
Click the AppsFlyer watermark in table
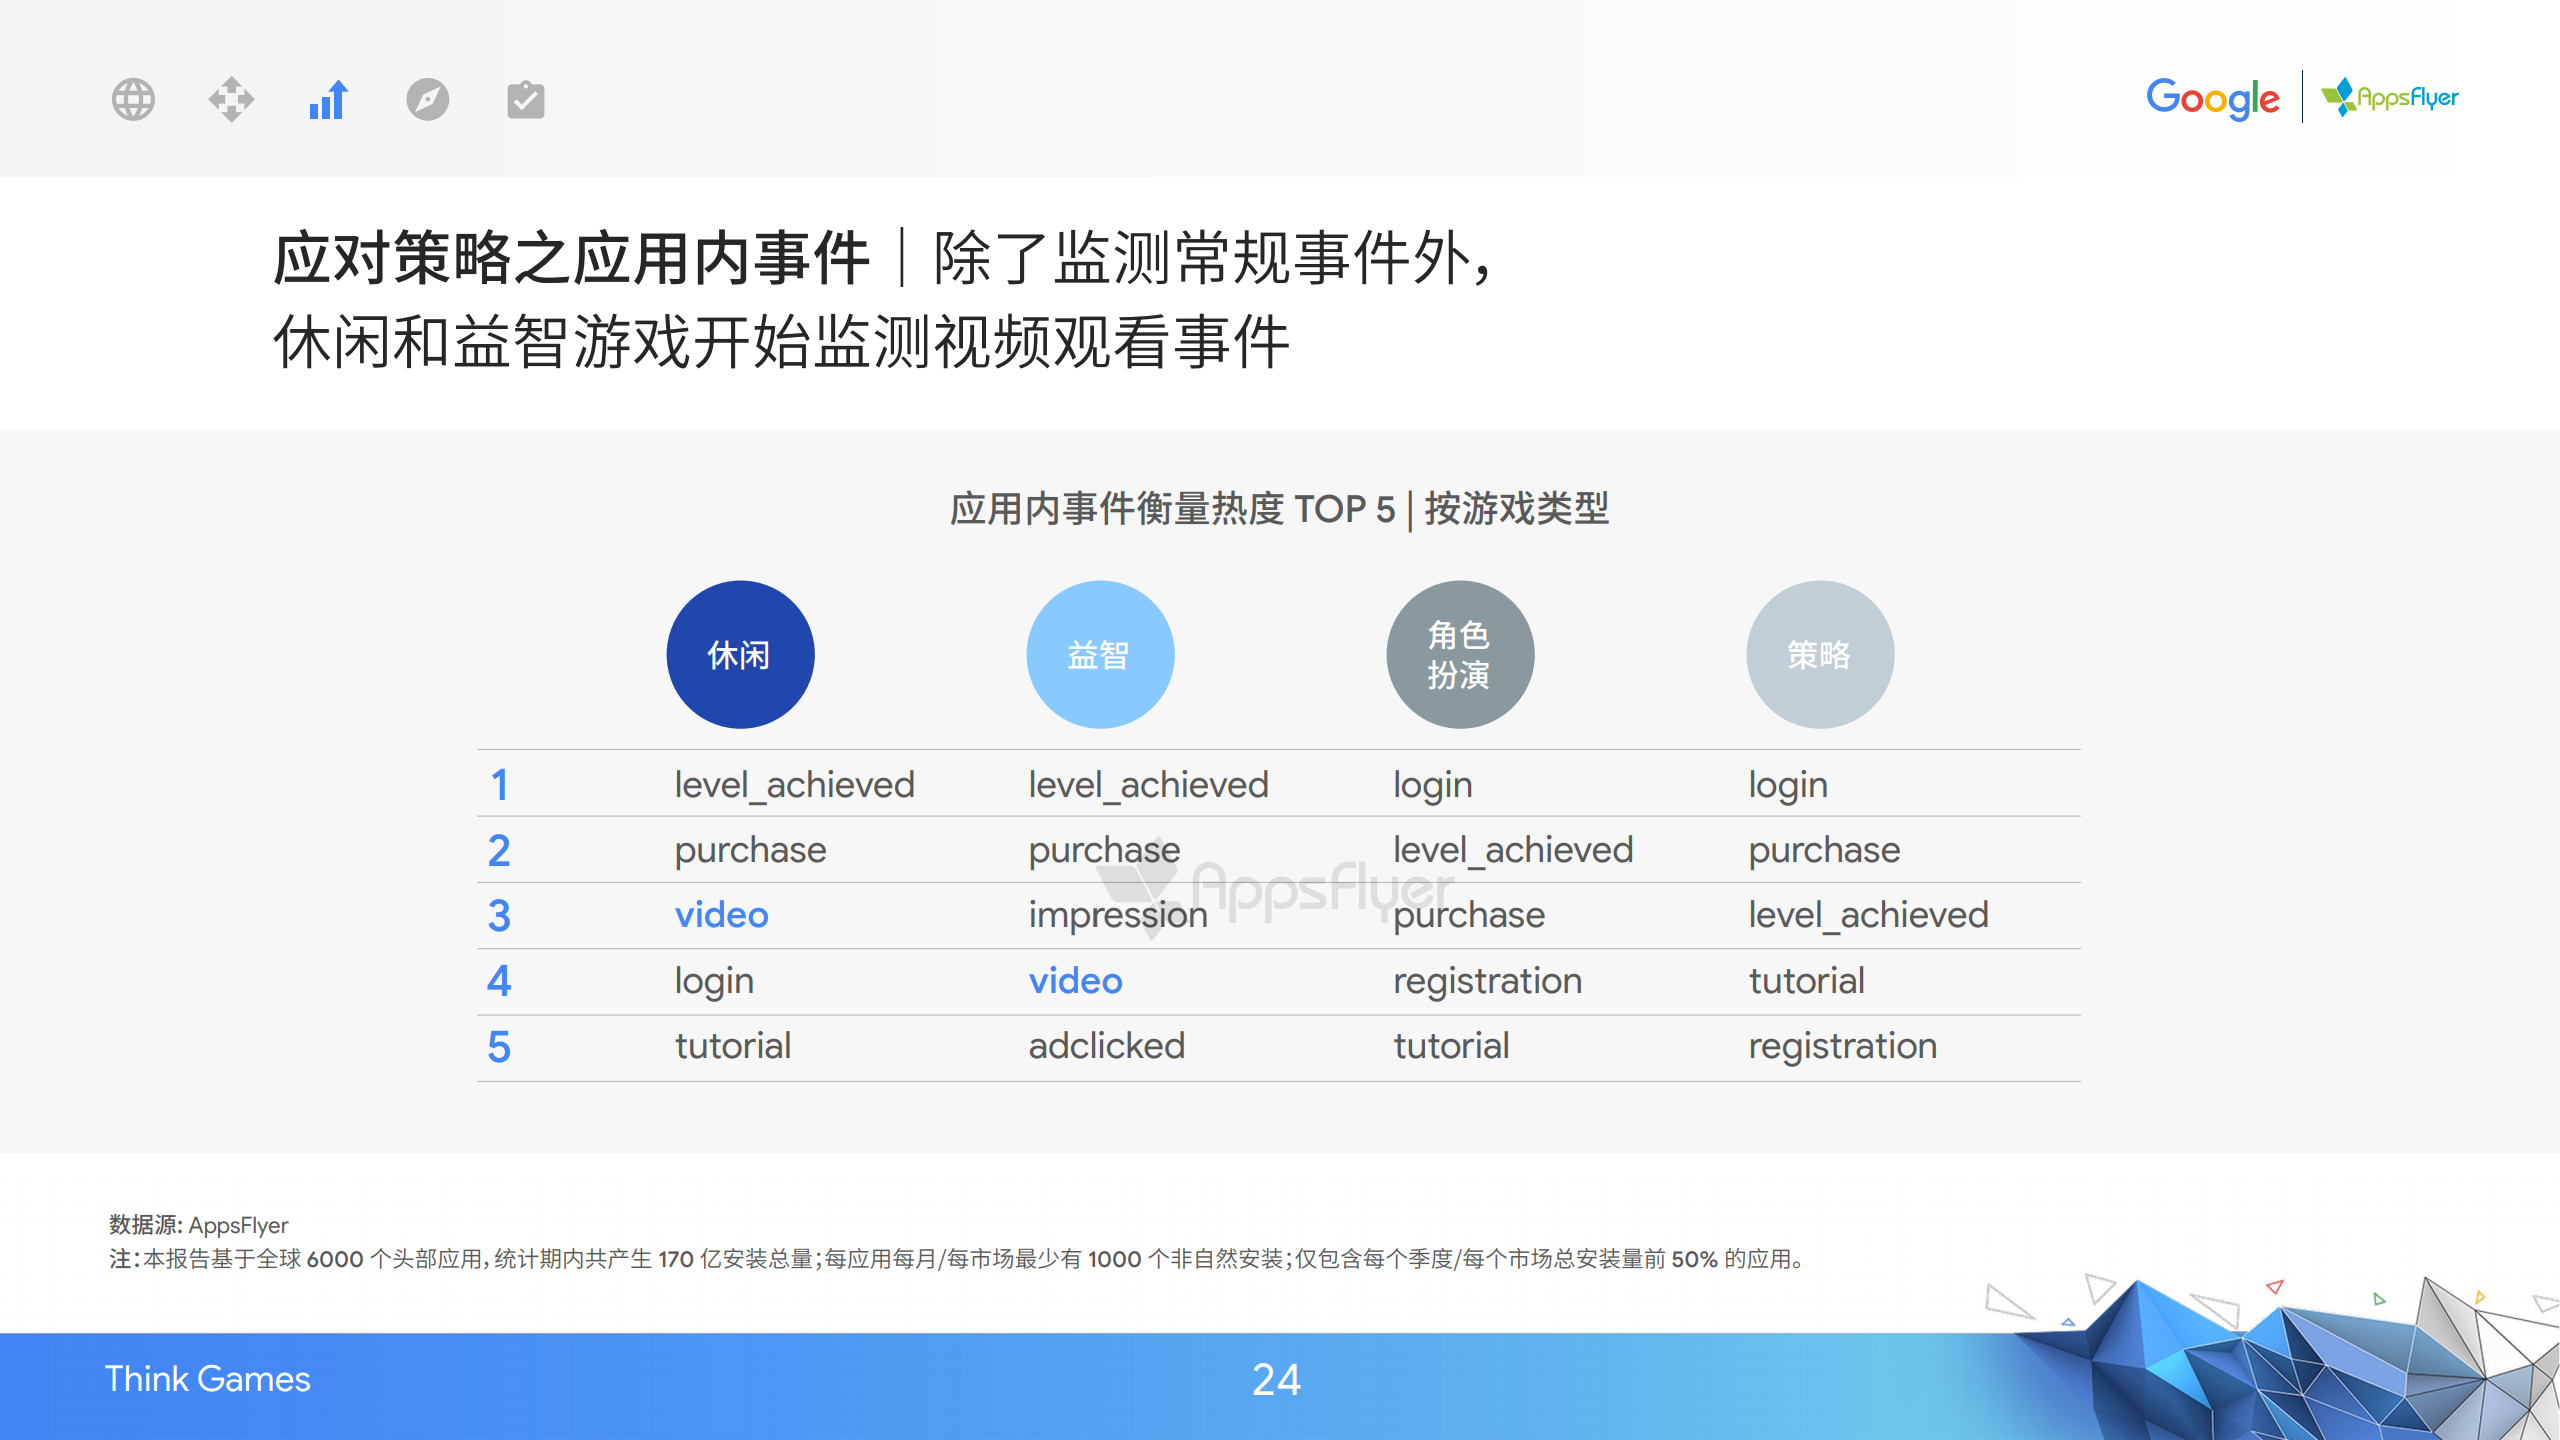pos(1290,888)
